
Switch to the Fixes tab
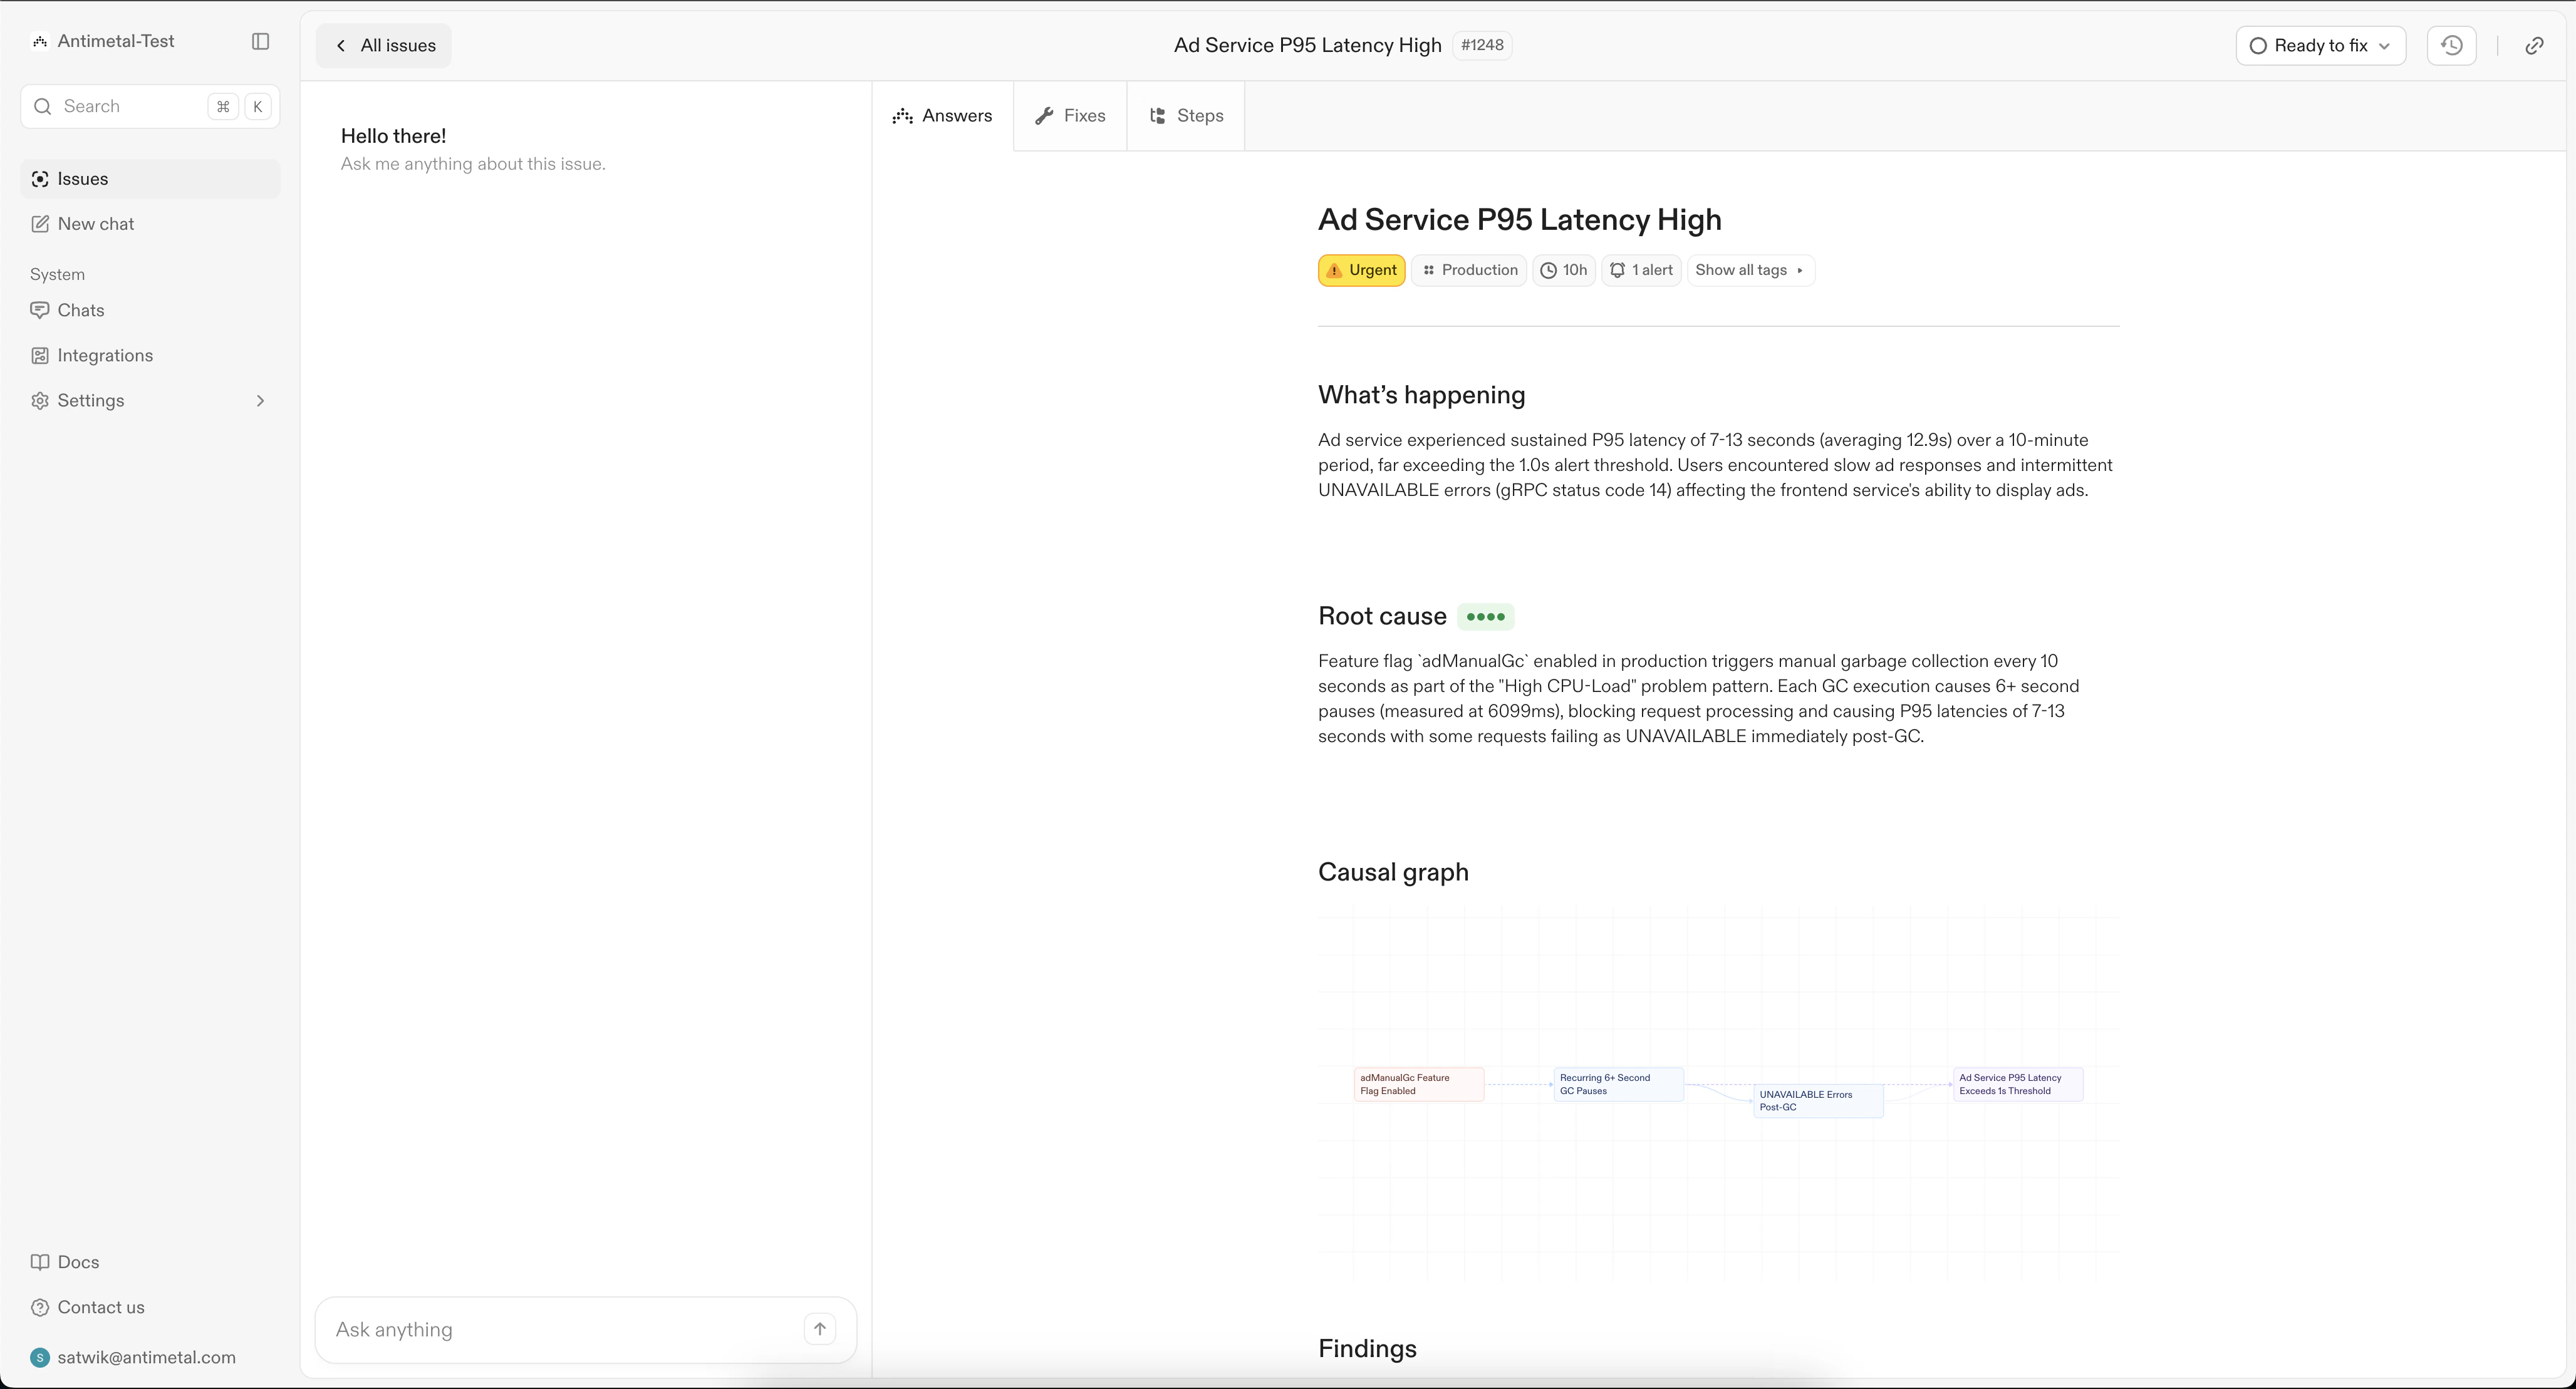(x=1070, y=116)
